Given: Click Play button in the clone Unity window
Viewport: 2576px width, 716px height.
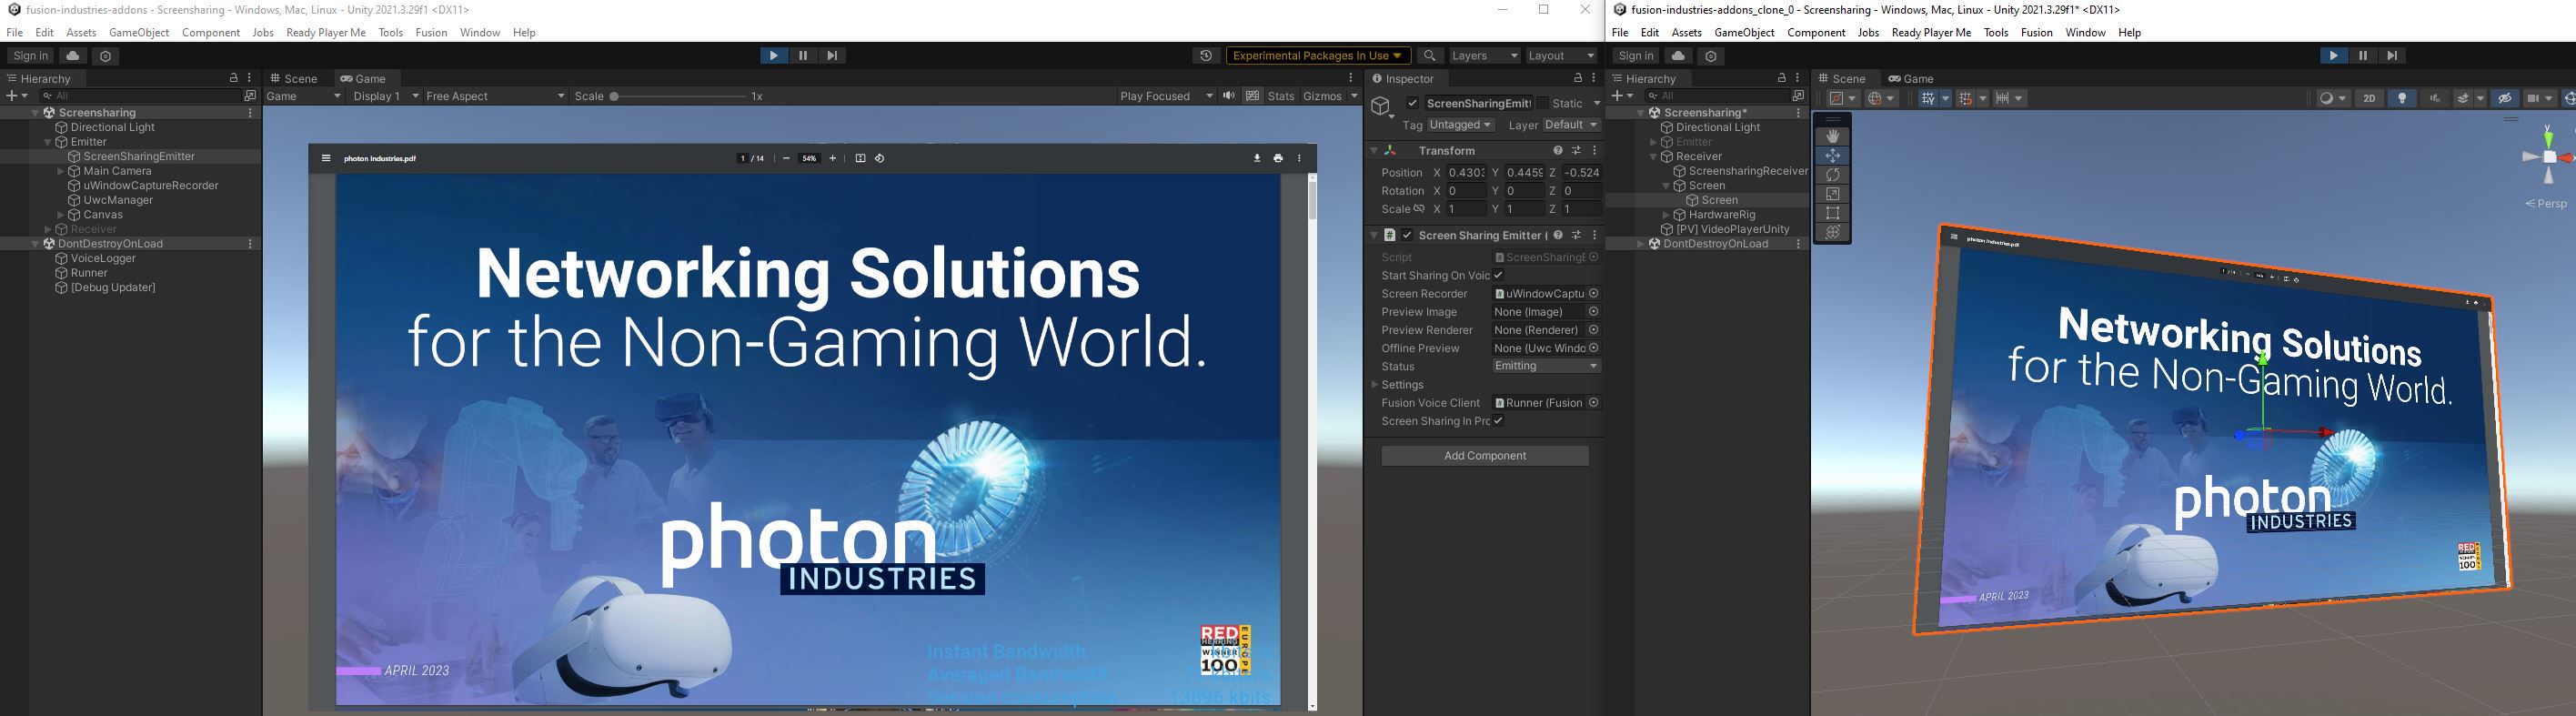Looking at the screenshot, I should [2333, 56].
